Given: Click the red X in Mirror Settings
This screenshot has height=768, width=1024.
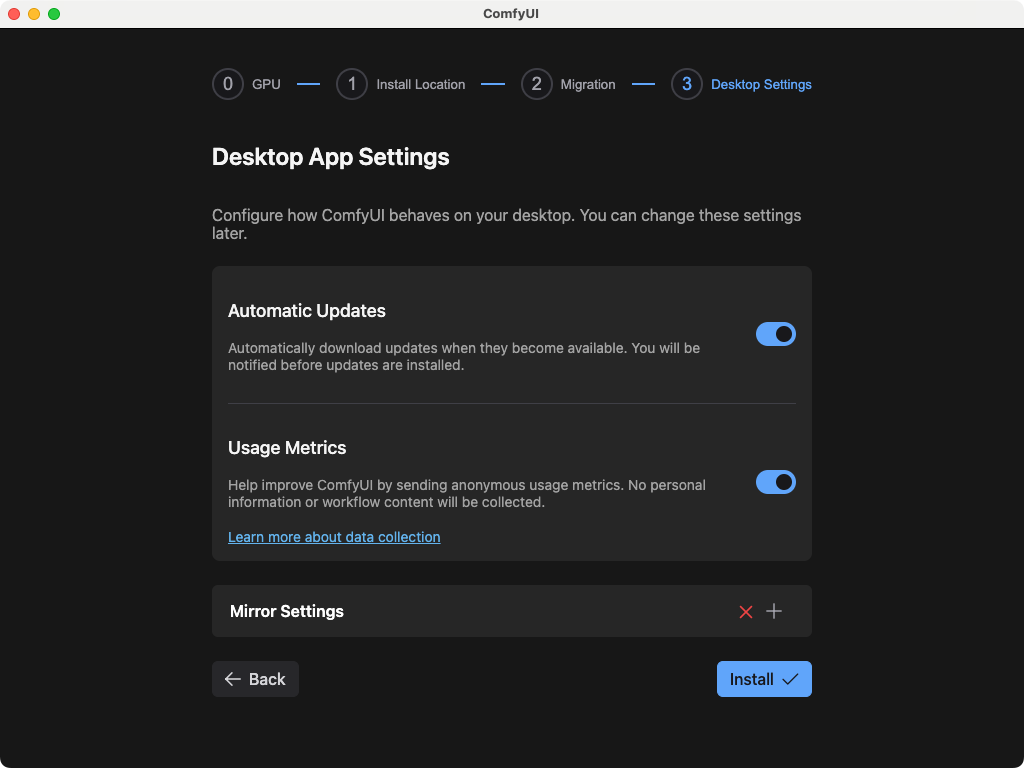Looking at the screenshot, I should (745, 611).
